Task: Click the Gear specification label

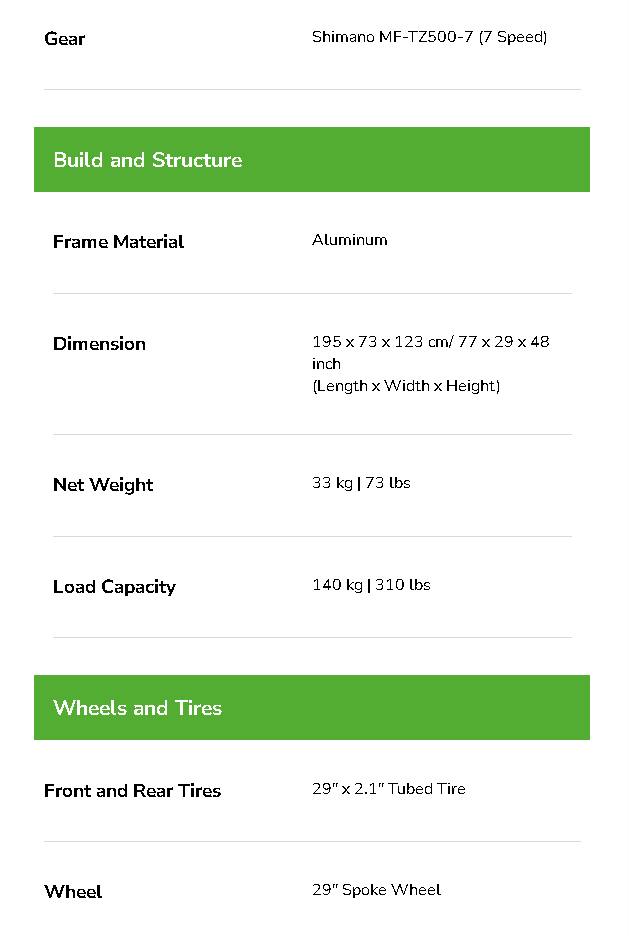Action: click(64, 39)
